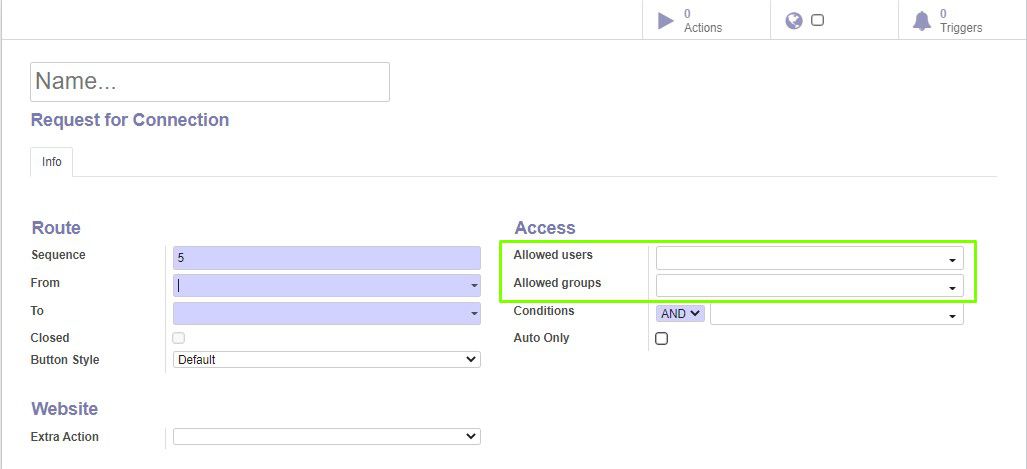Screen dimensions: 1027x469
Task: Click the Request for Connection heading
Action: [130, 120]
